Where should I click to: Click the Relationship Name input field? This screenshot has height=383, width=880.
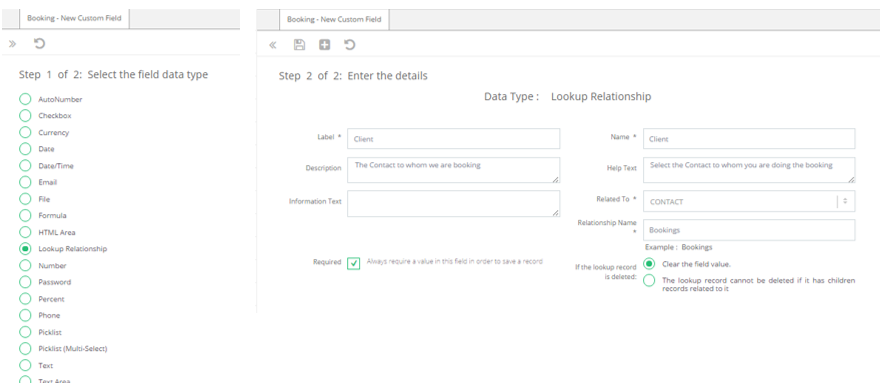coord(749,230)
